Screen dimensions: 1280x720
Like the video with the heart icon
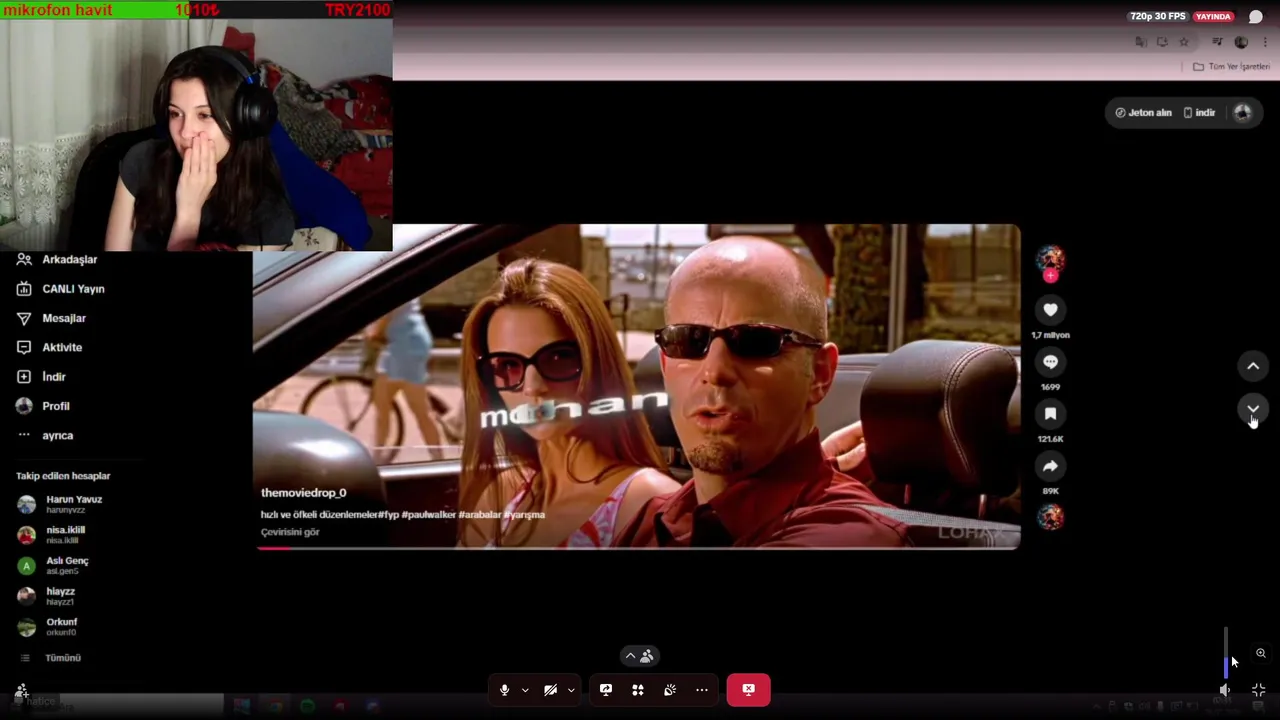coord(1050,310)
